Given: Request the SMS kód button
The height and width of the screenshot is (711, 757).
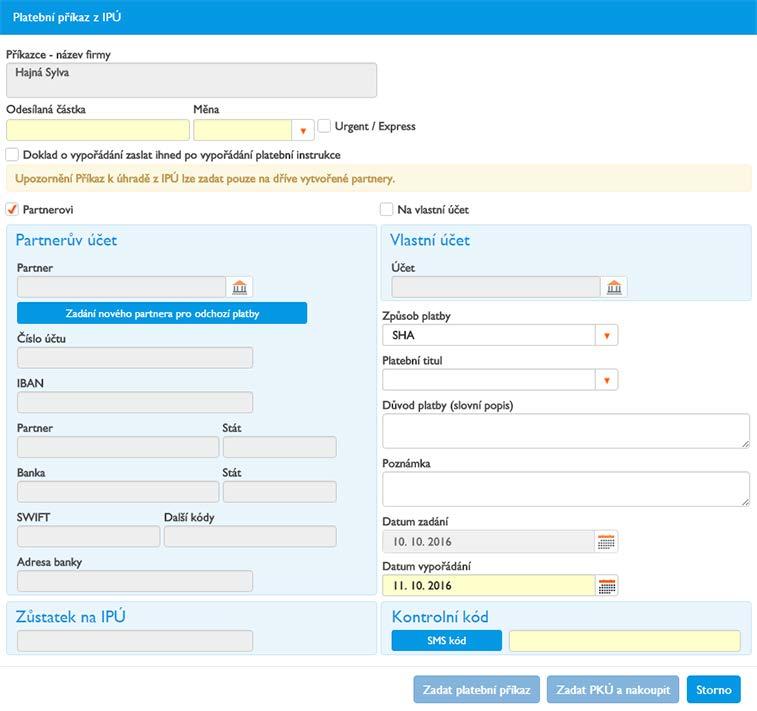Looking at the screenshot, I should (x=447, y=641).
